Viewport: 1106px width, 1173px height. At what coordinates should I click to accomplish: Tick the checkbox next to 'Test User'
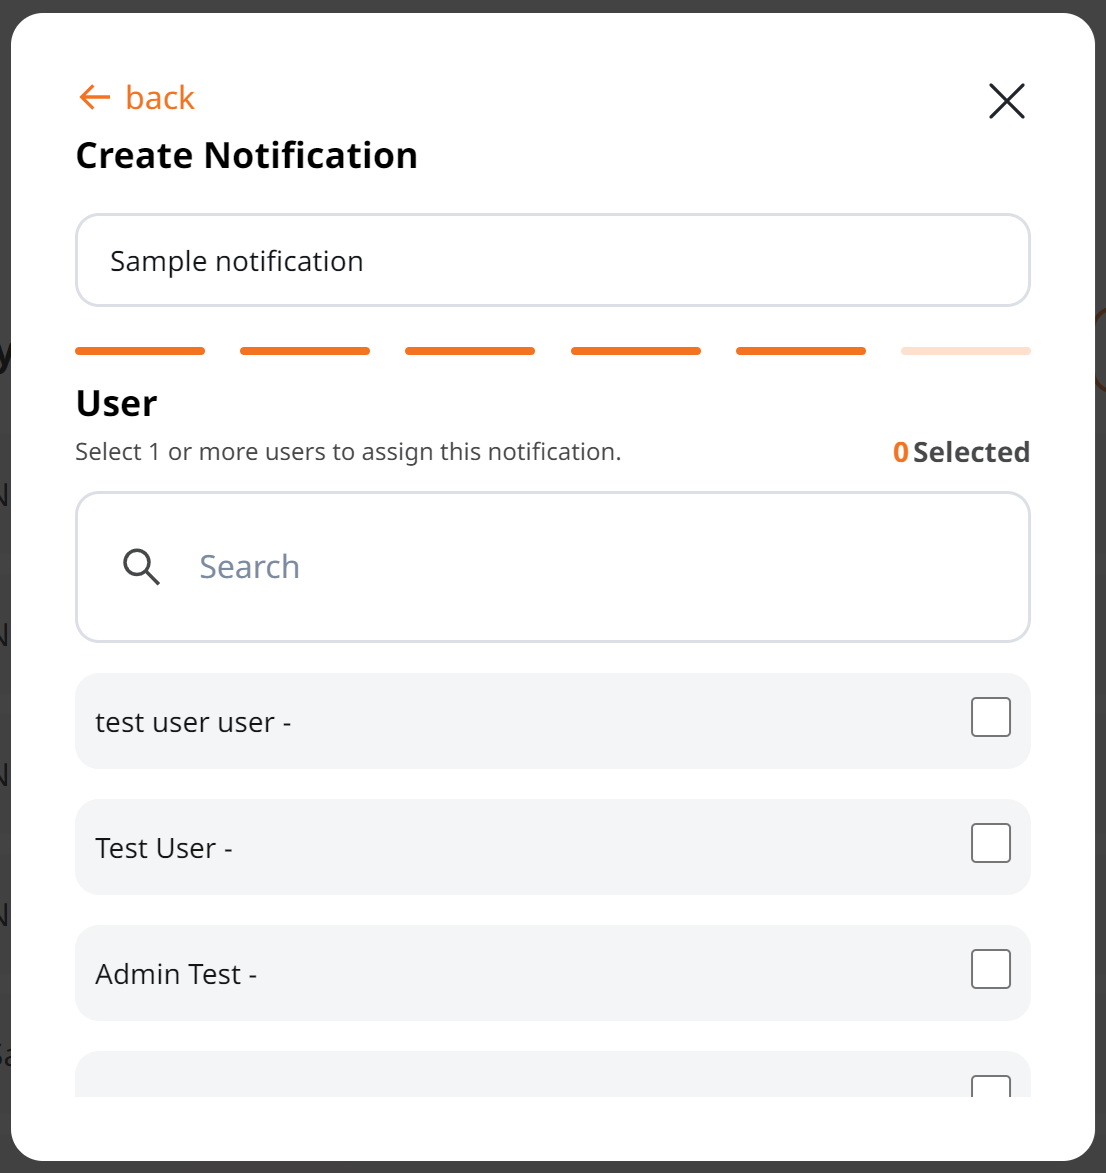991,843
